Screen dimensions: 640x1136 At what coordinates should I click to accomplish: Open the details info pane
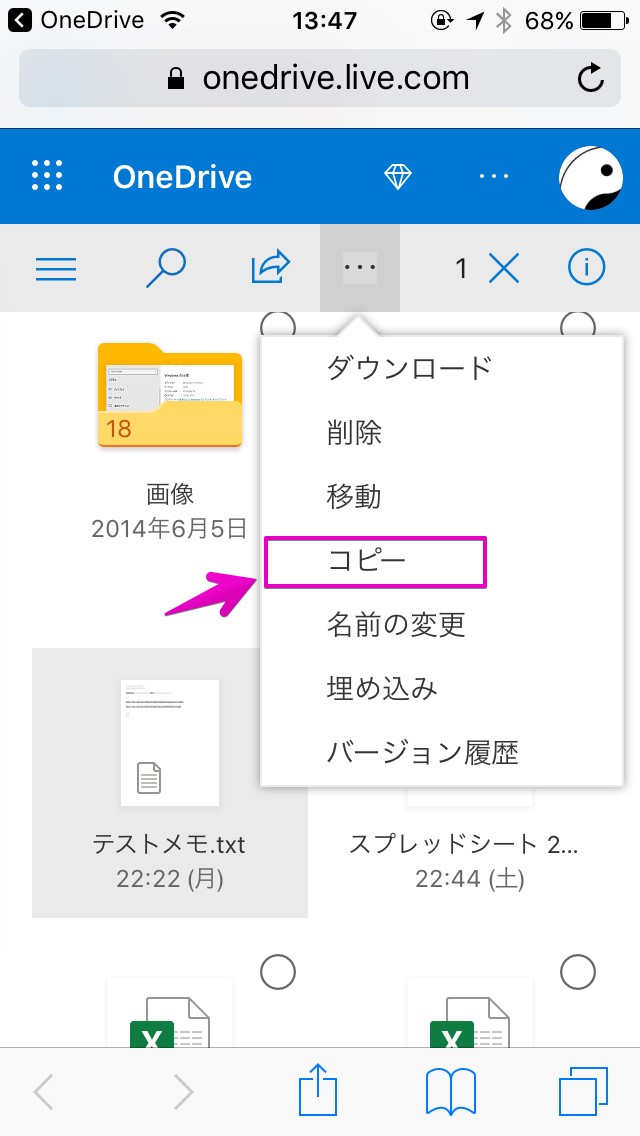click(586, 268)
